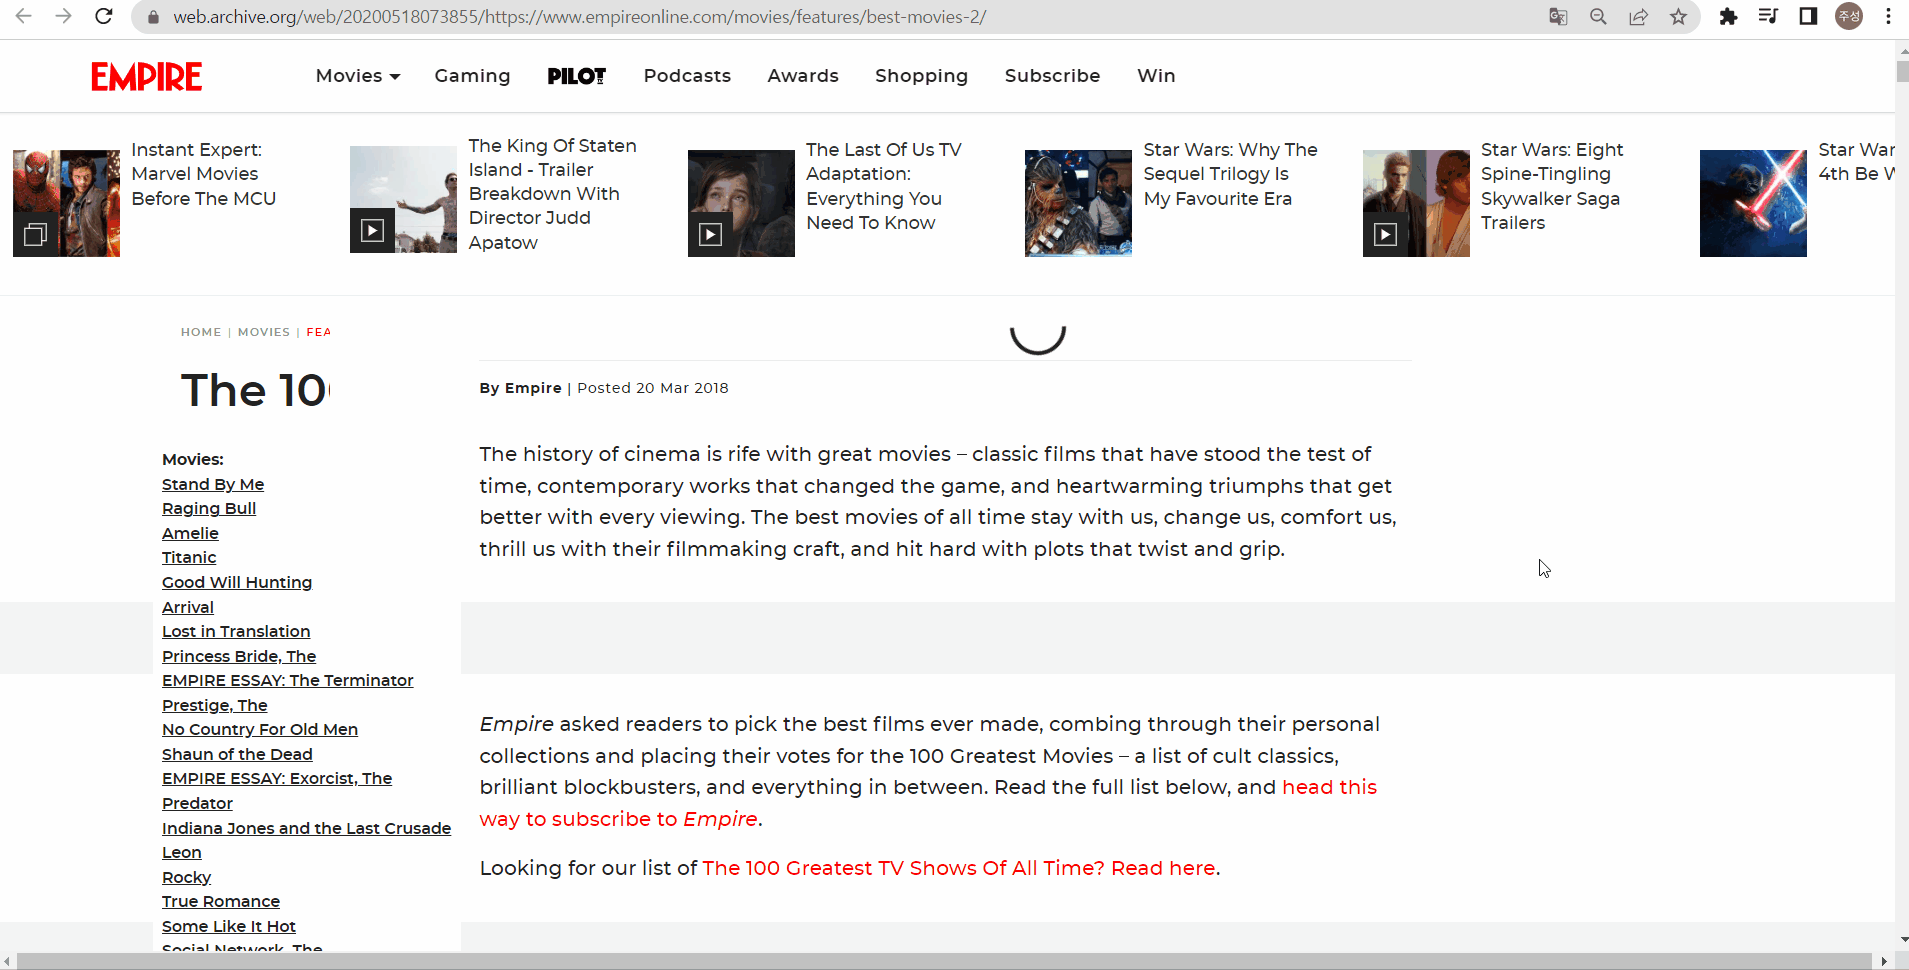Viewport: 1909px width, 970px height.
Task: Open EMPIRE ESSAY: The Terminator link
Action: tap(288, 680)
